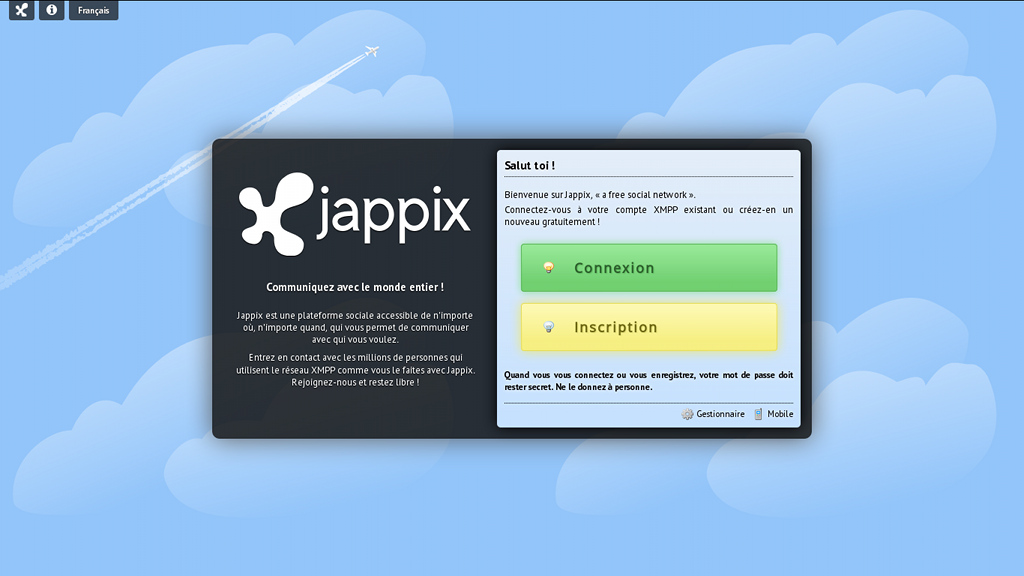The image size is (1024, 576).
Task: Click the gear icon beside Gestionnaire
Action: coord(687,414)
